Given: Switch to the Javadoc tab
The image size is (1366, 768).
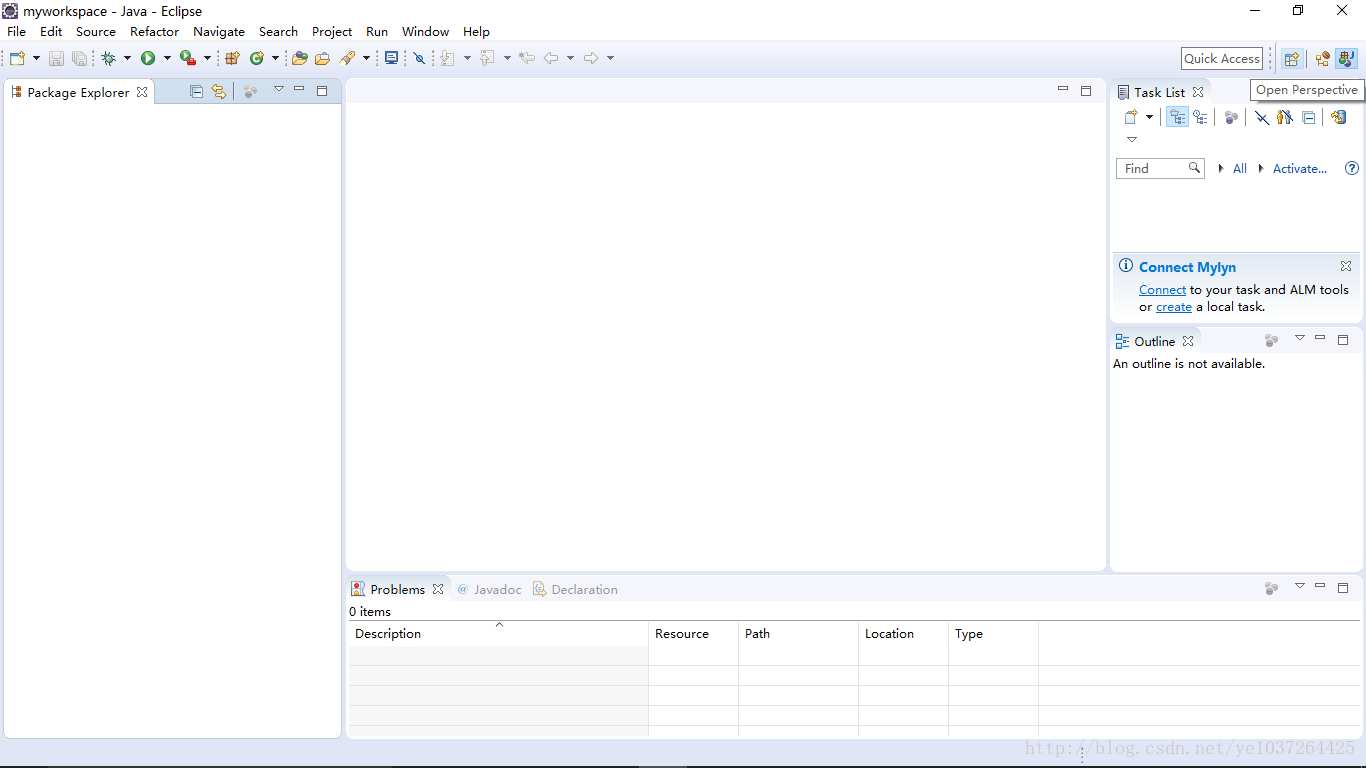Looking at the screenshot, I should [490, 589].
